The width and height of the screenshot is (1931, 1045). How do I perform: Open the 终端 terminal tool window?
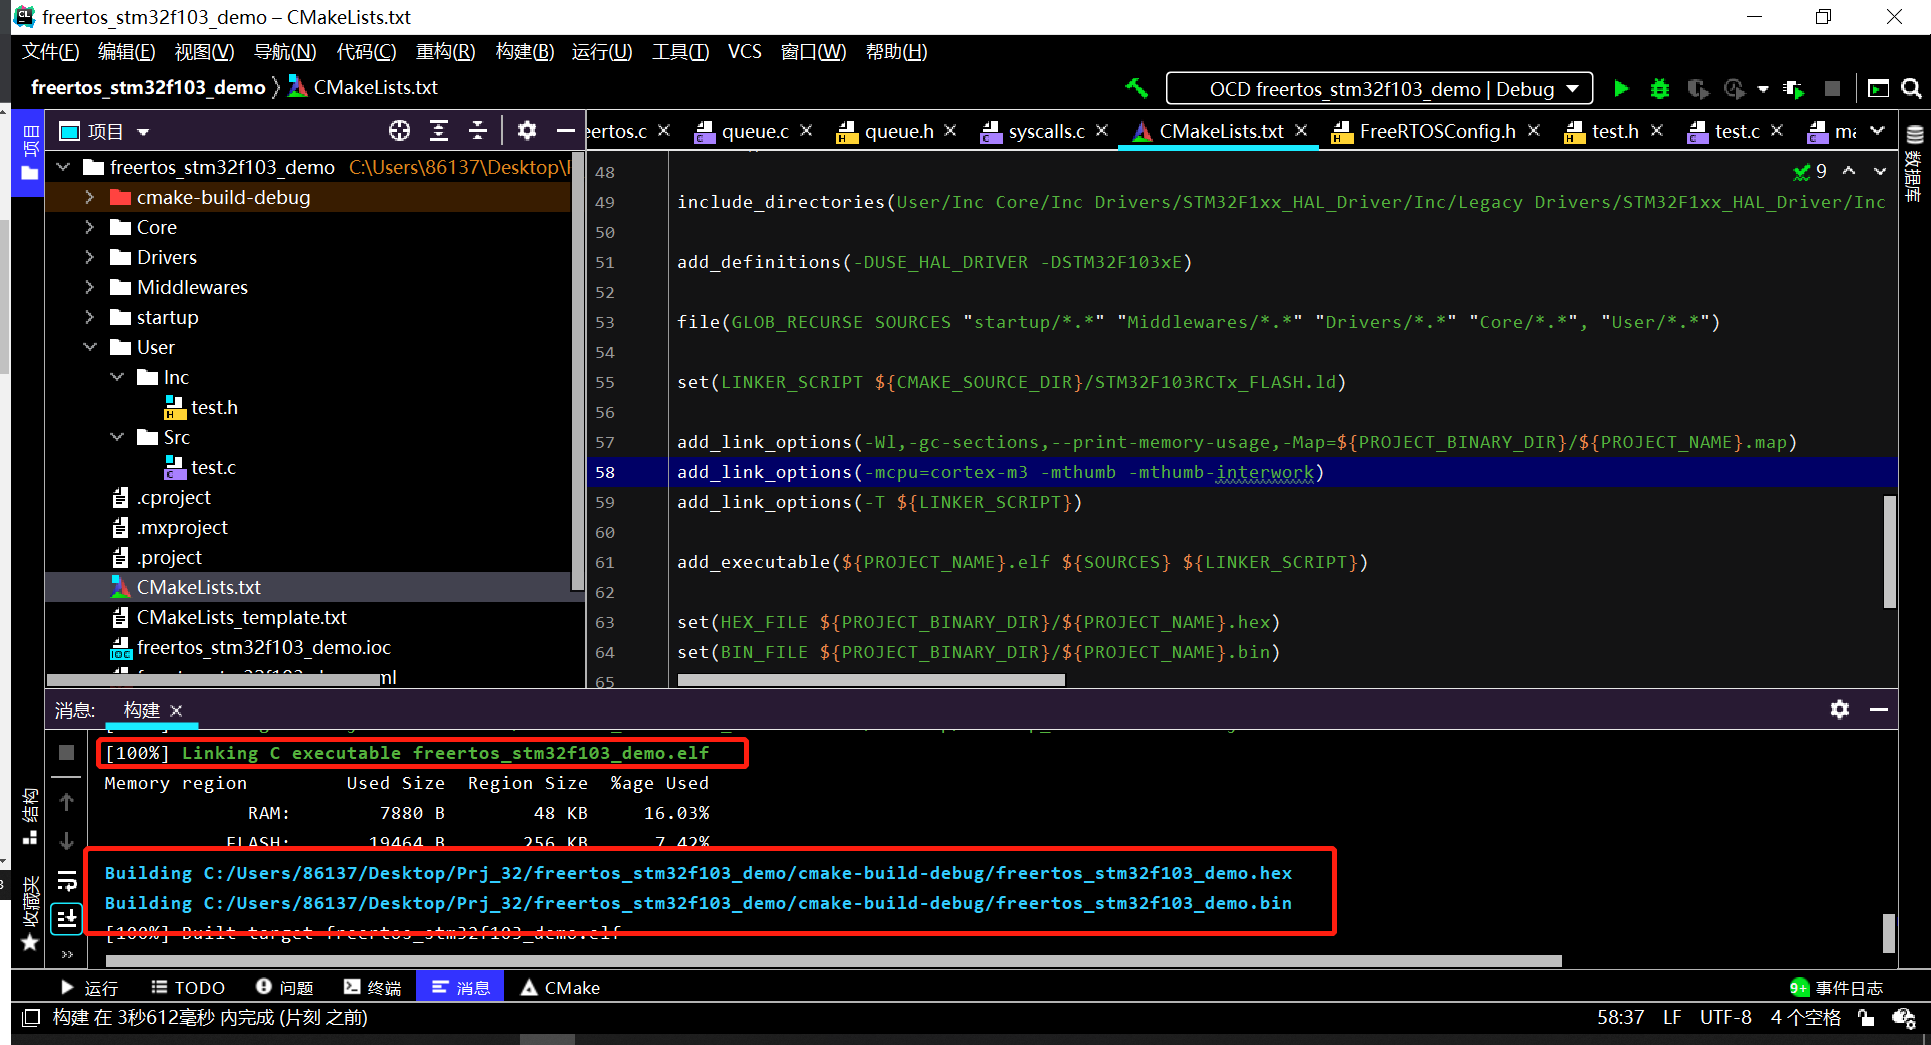click(x=372, y=988)
